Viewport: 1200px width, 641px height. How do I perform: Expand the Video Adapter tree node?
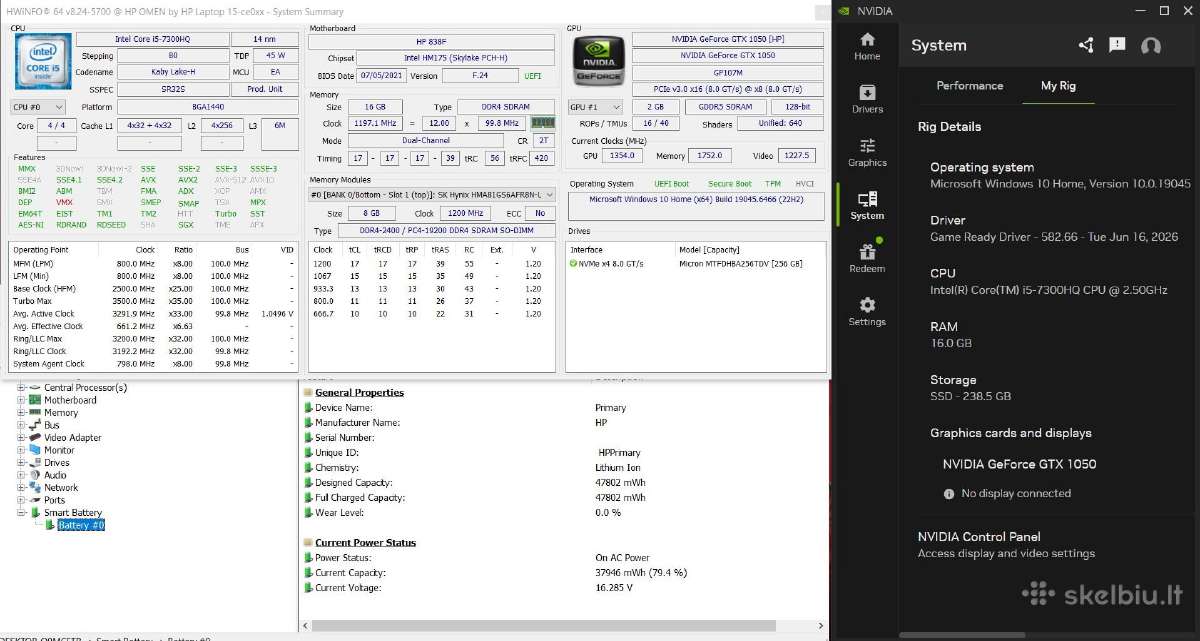21,437
